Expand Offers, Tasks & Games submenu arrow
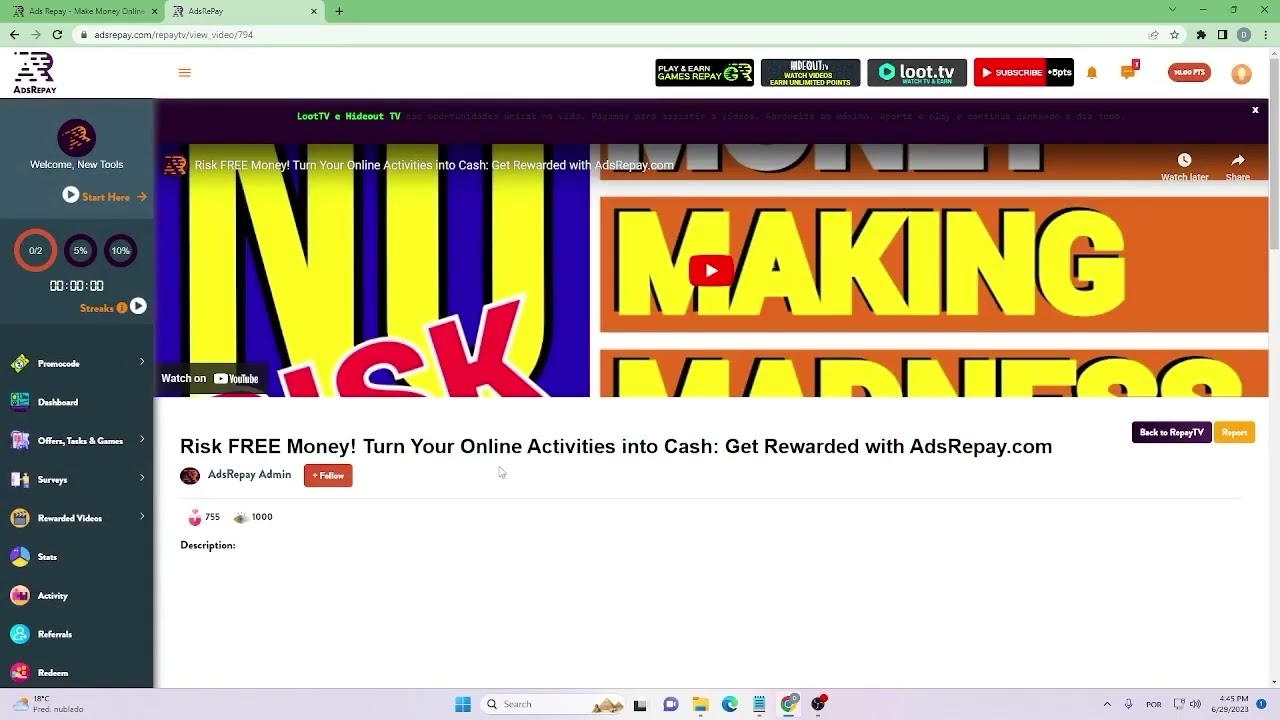Viewport: 1280px width, 720px height. pos(142,439)
